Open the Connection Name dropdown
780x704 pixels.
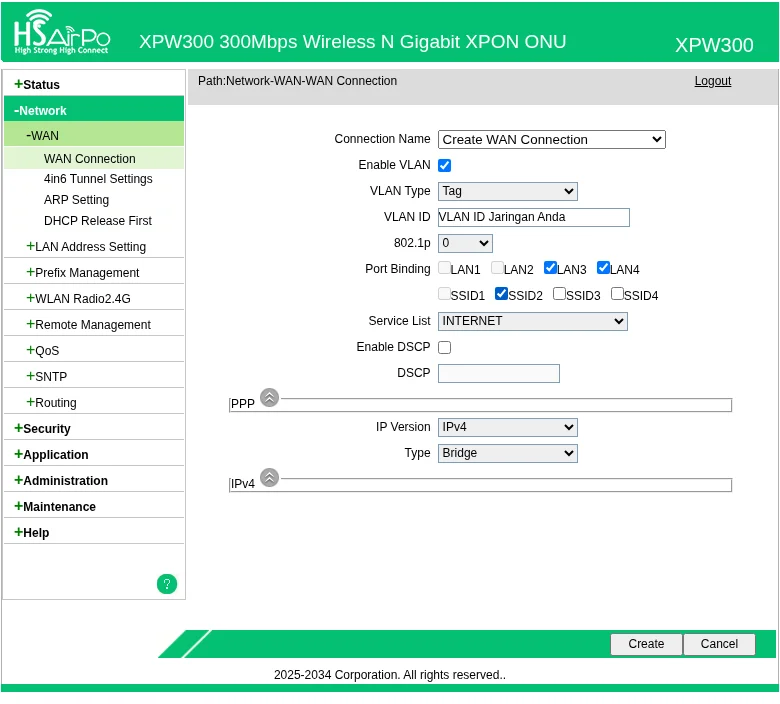point(552,139)
